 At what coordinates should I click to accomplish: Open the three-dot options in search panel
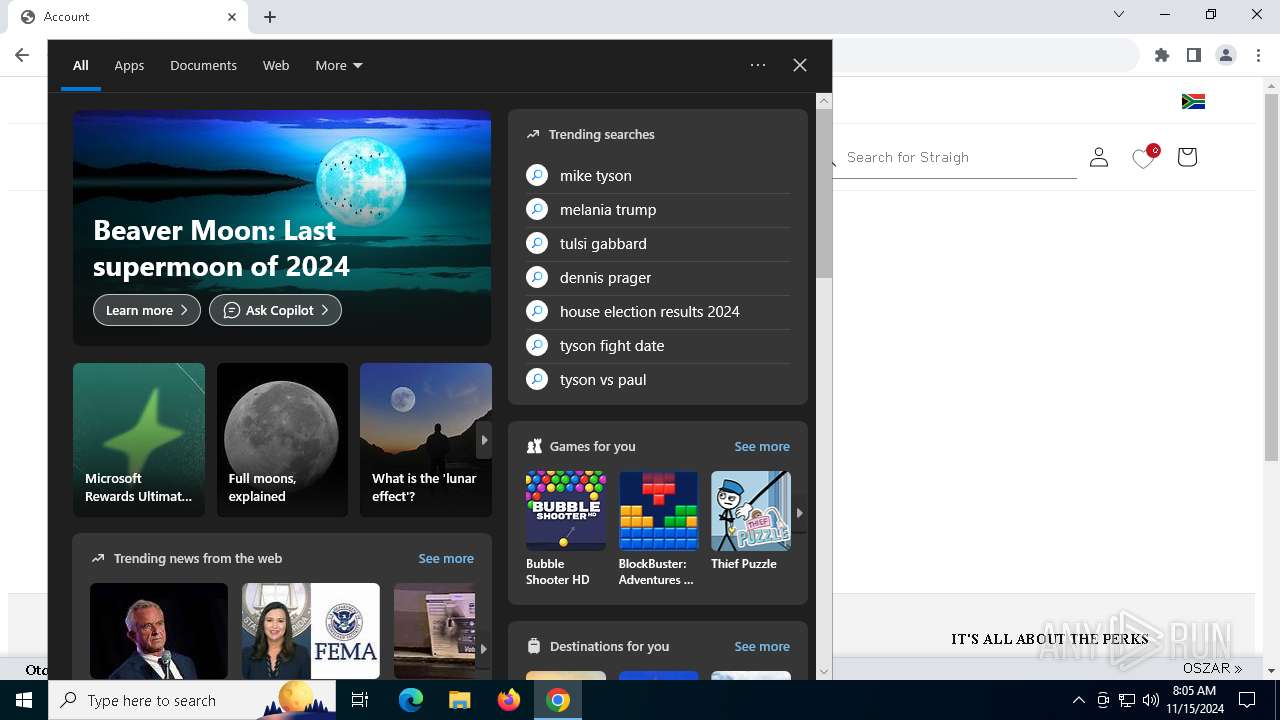point(758,65)
